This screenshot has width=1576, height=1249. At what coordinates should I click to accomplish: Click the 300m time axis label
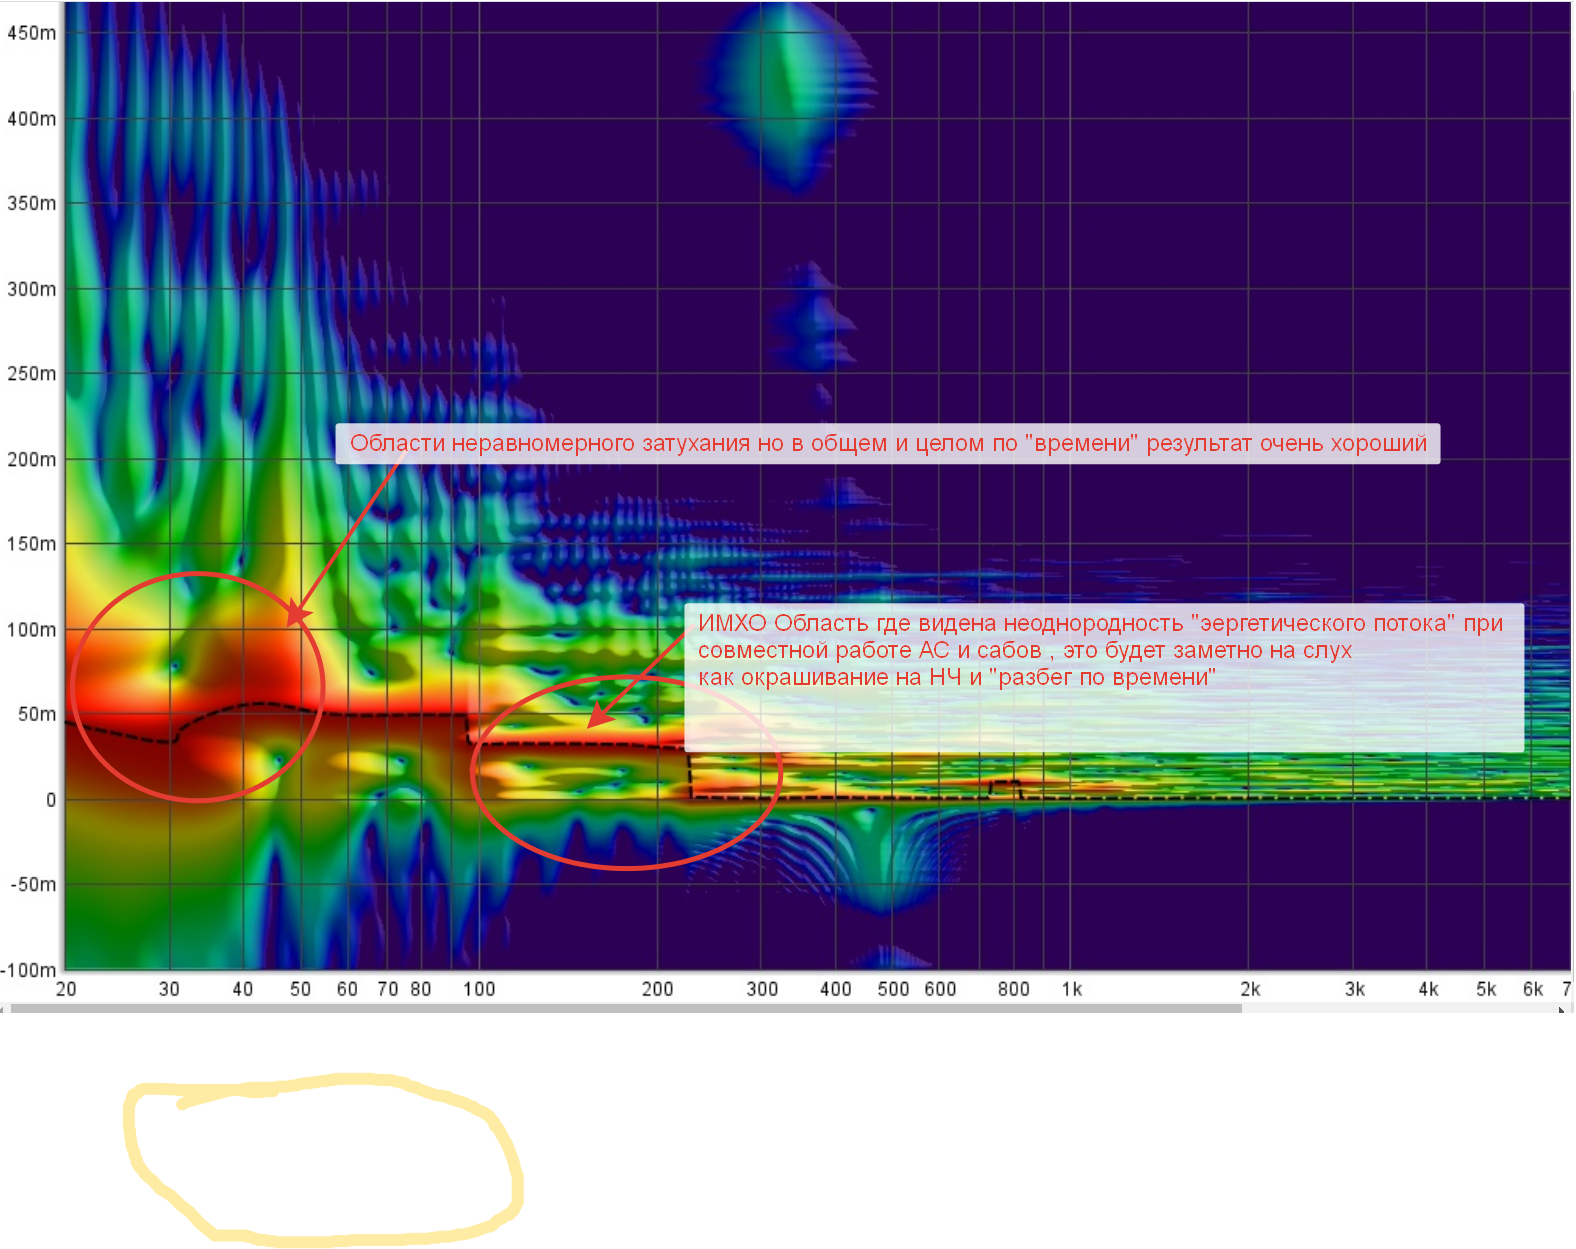coord(32,289)
